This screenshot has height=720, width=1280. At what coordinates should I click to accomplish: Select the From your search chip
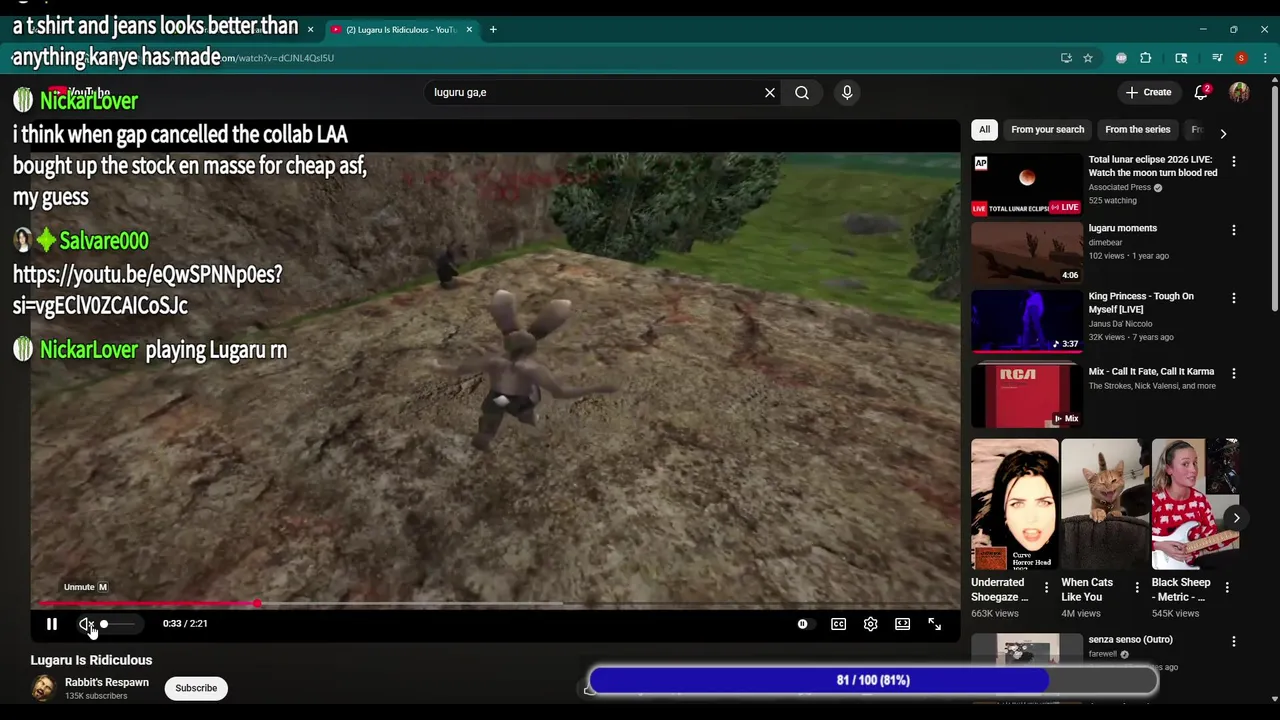1047,129
